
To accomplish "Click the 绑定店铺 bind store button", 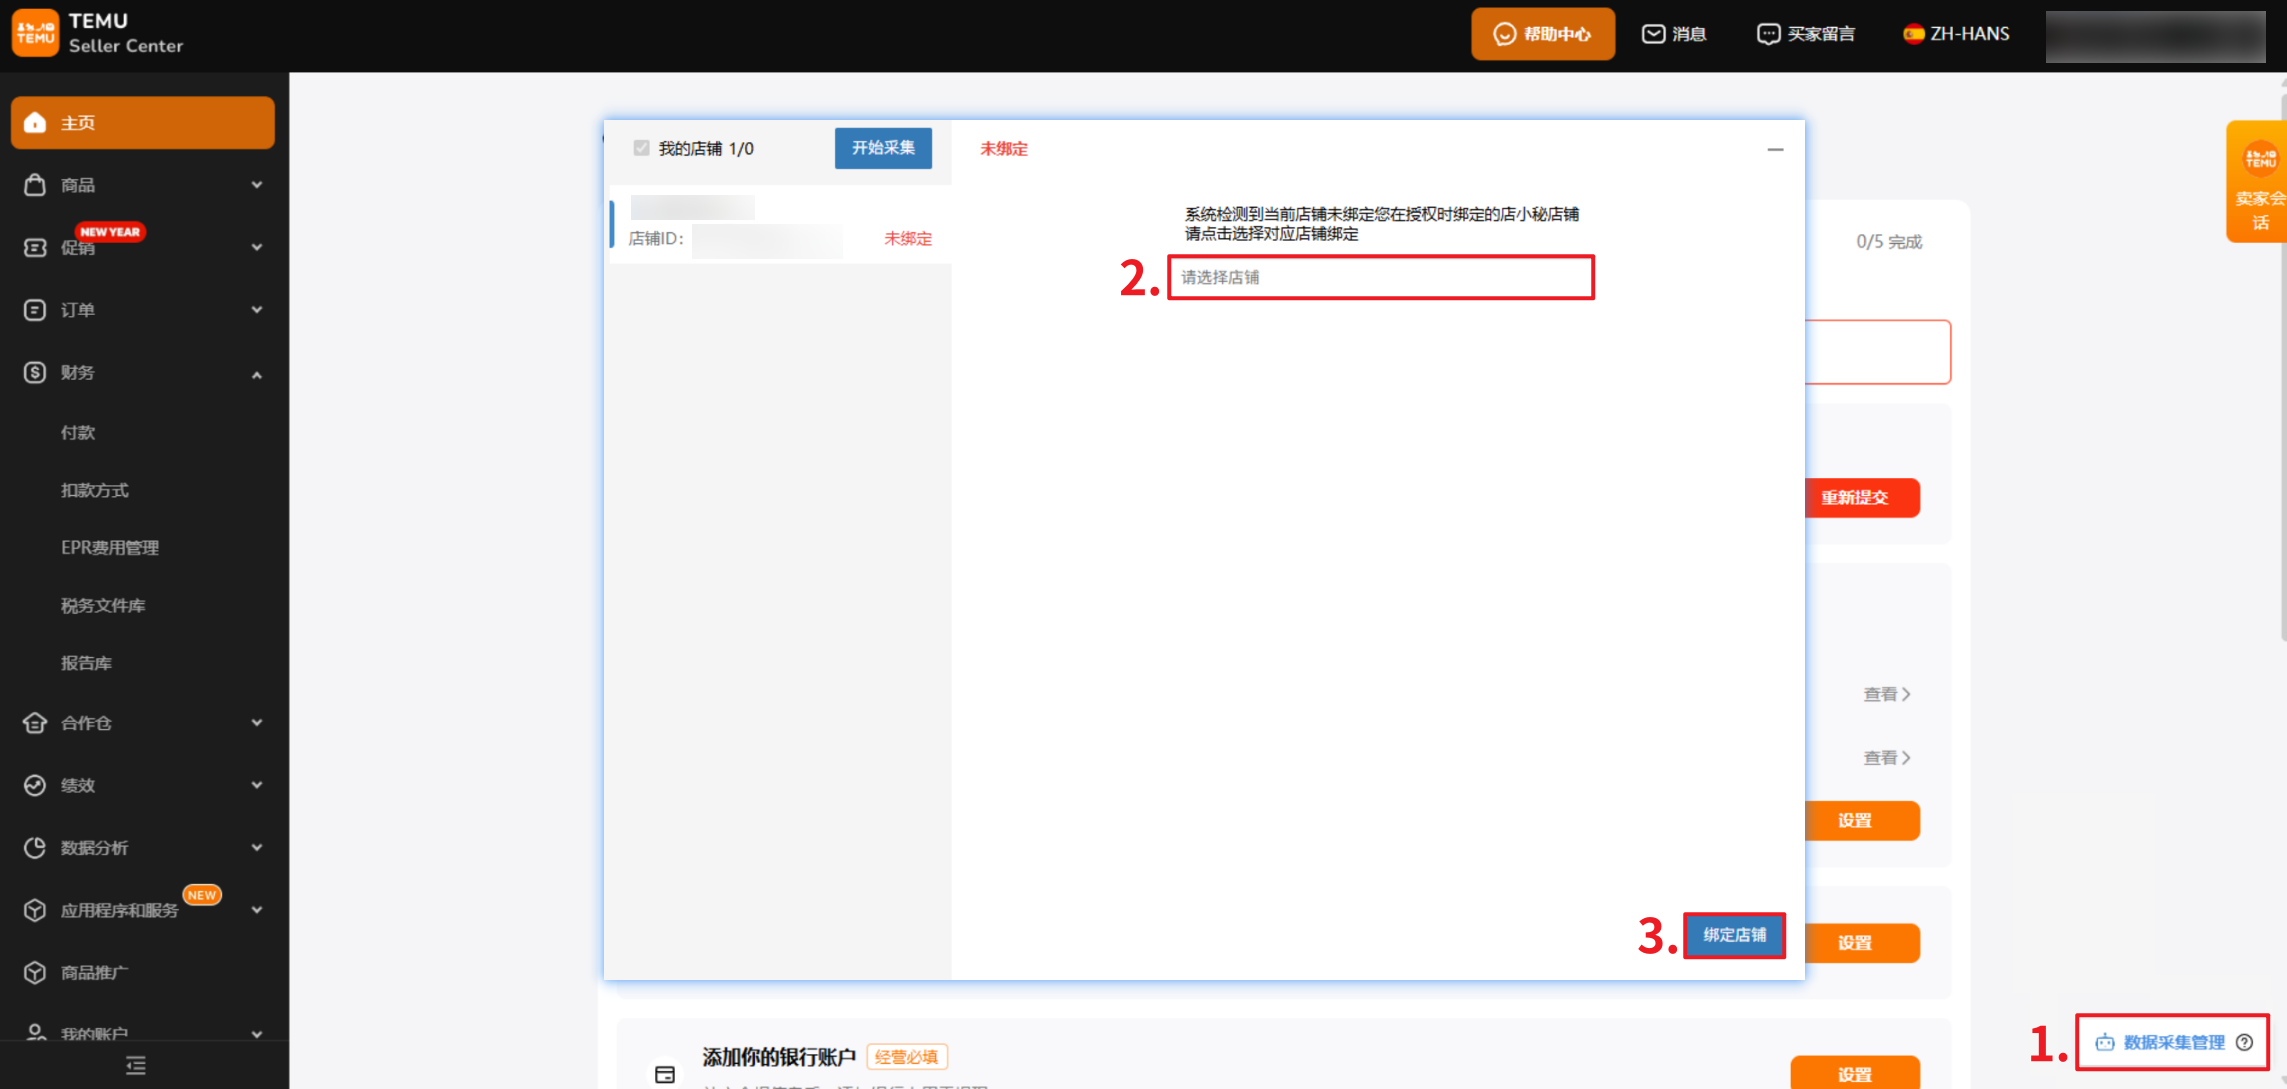I will tap(1734, 935).
